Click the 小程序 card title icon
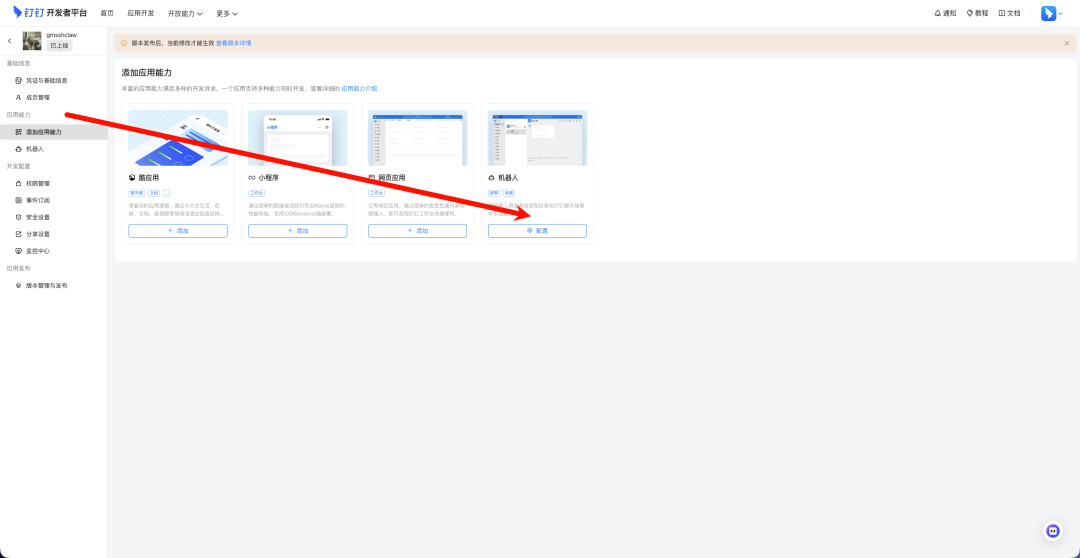The width and height of the screenshot is (1080, 558). point(252,178)
